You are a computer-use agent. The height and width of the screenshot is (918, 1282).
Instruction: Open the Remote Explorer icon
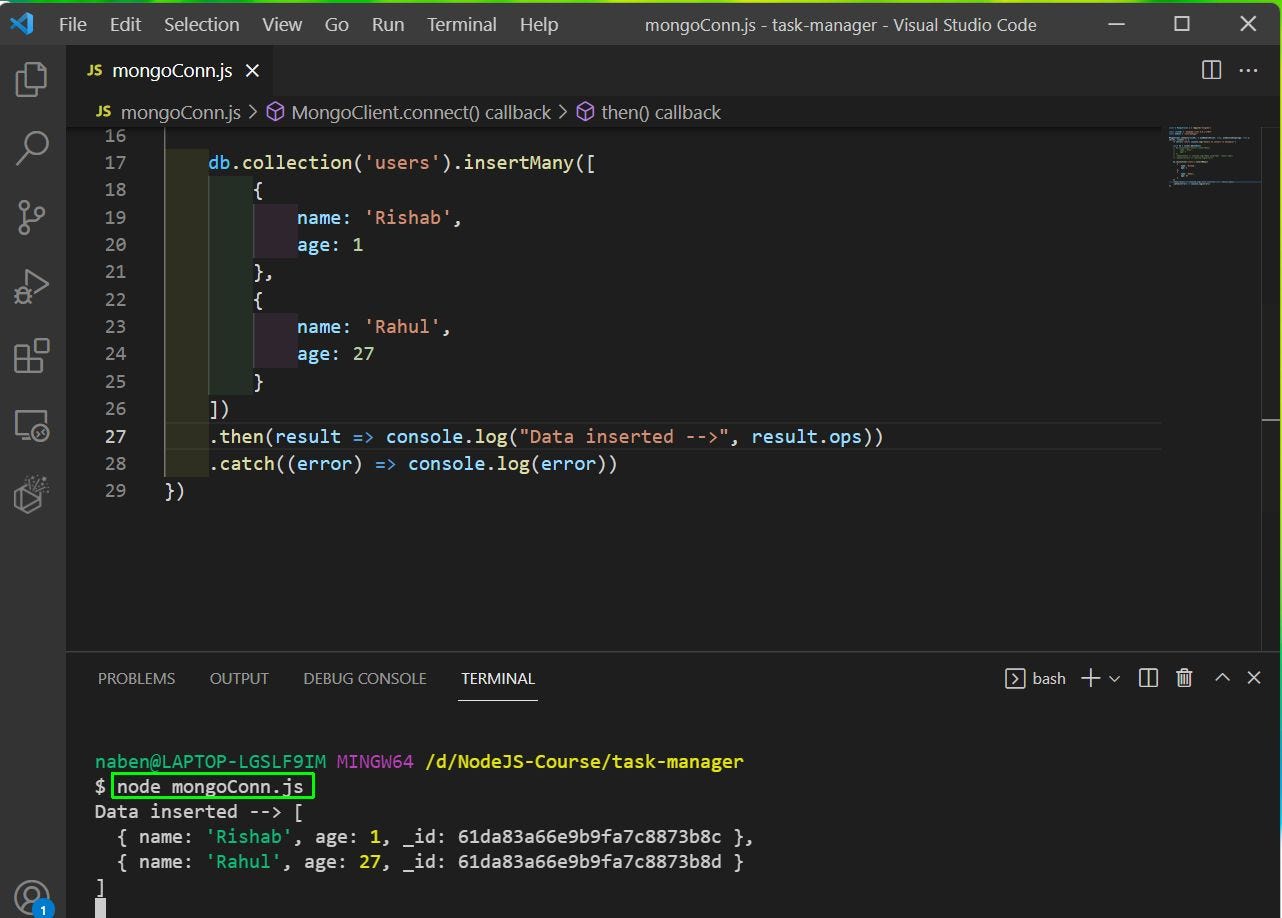pyautogui.click(x=32, y=425)
